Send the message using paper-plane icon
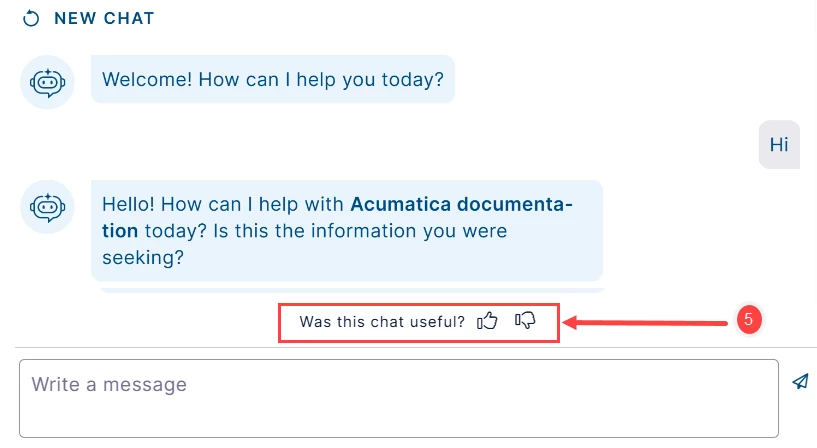This screenshot has height=448, width=817. pyautogui.click(x=800, y=381)
